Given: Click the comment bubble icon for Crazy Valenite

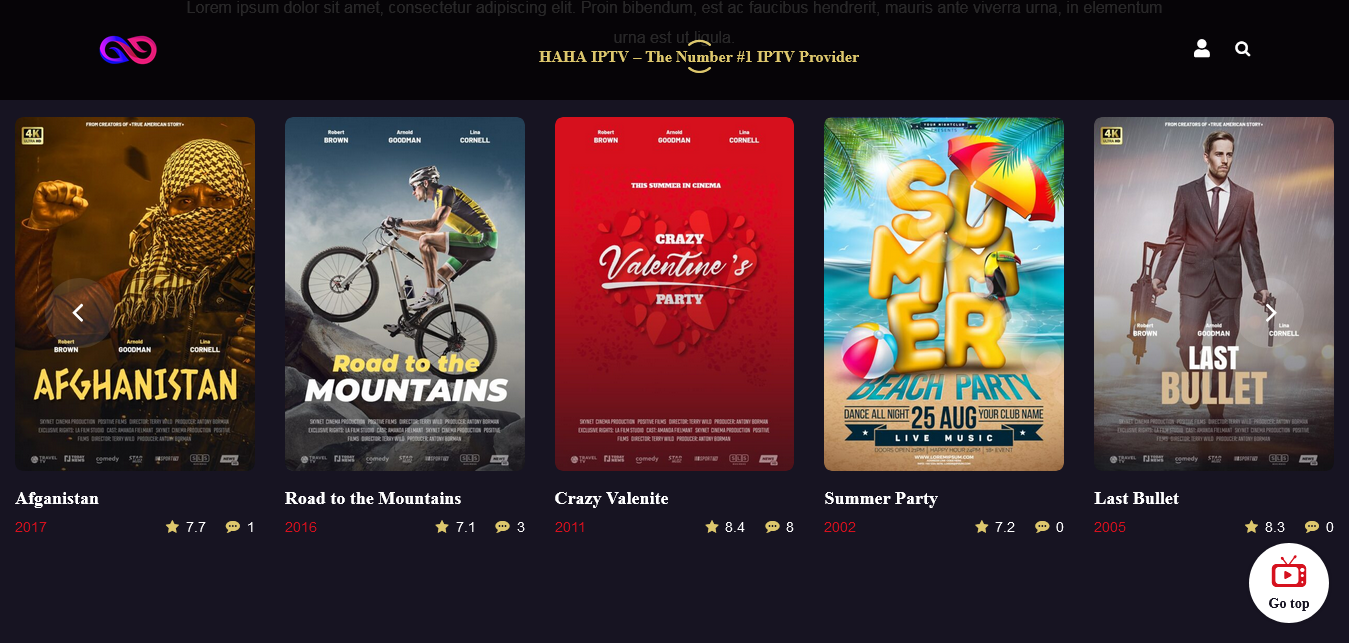Looking at the screenshot, I should [x=772, y=526].
